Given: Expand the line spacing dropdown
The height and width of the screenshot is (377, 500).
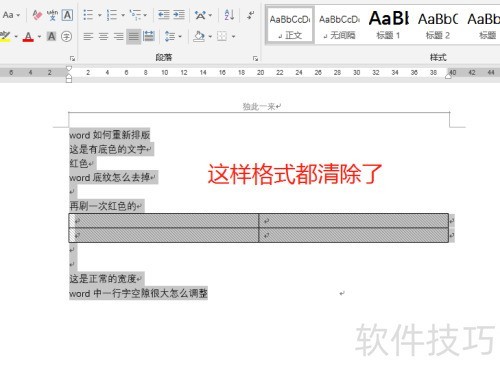Looking at the screenshot, I should coord(180,36).
